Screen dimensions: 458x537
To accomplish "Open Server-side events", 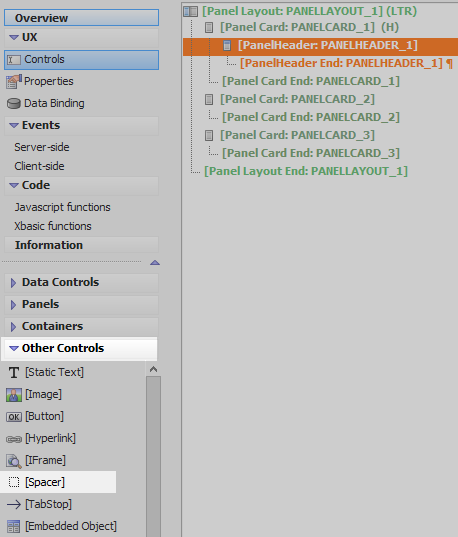I will point(42,147).
